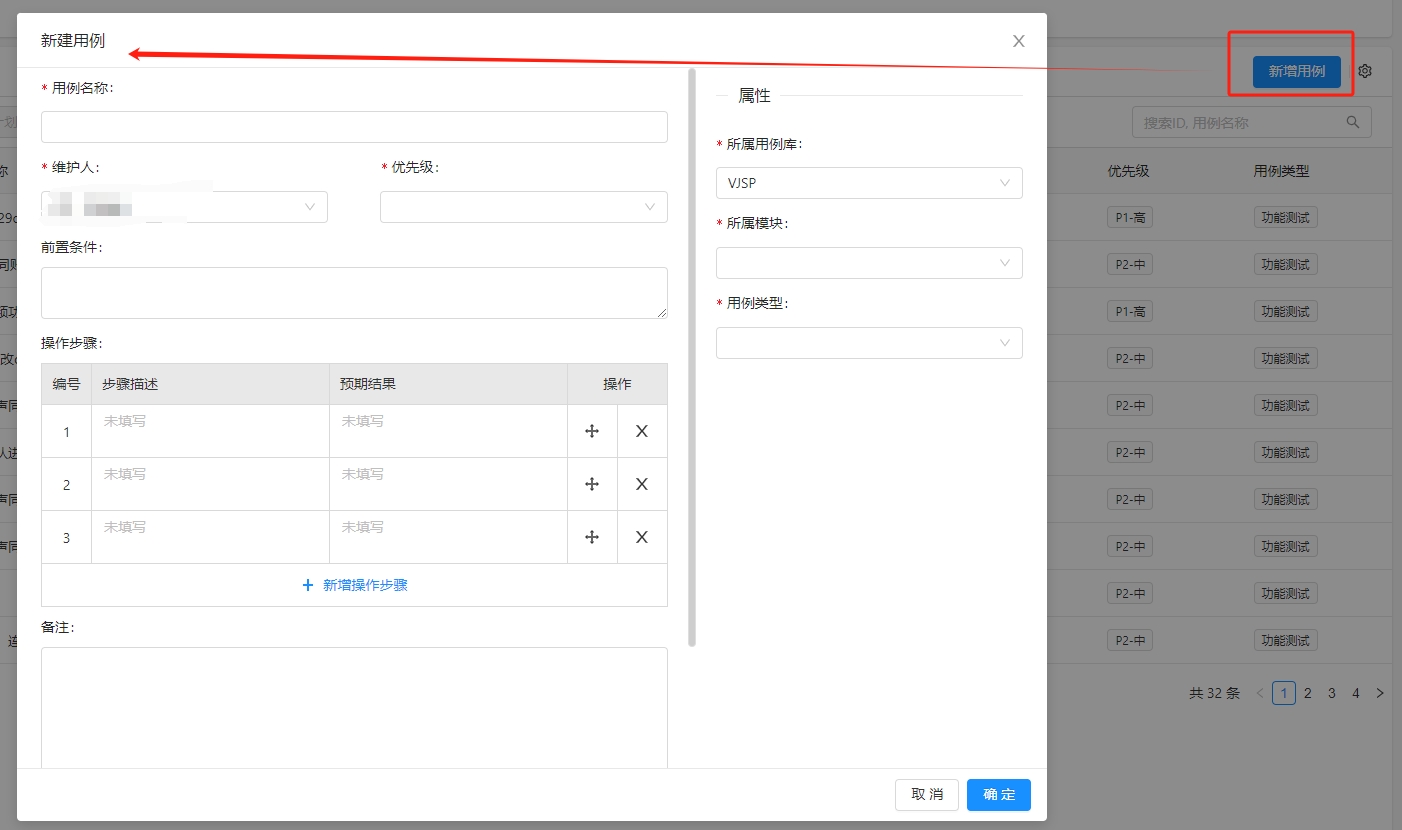The image size is (1402, 830).
Task: Open the settings gear beside 新增用例
Action: point(1365,71)
